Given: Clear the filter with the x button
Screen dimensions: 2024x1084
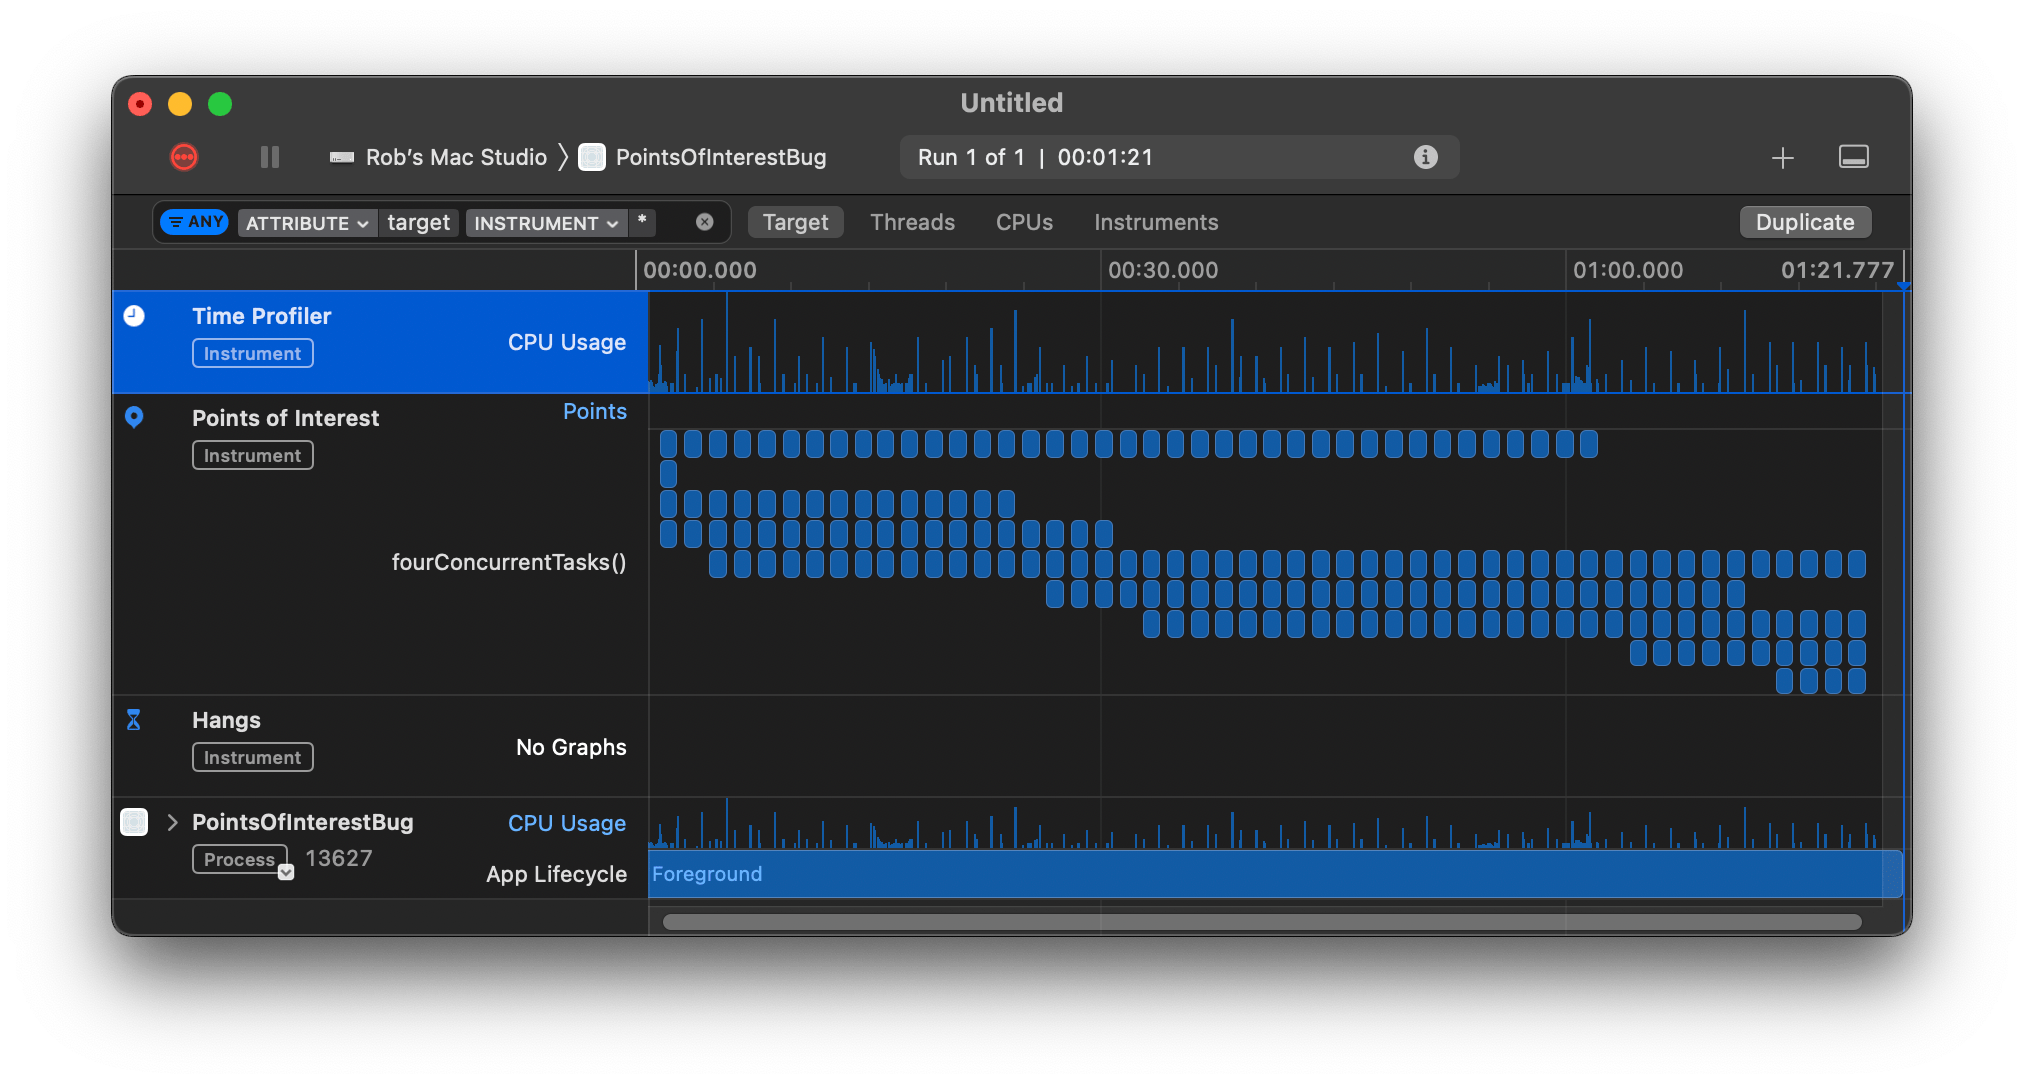Looking at the screenshot, I should pos(705,222).
